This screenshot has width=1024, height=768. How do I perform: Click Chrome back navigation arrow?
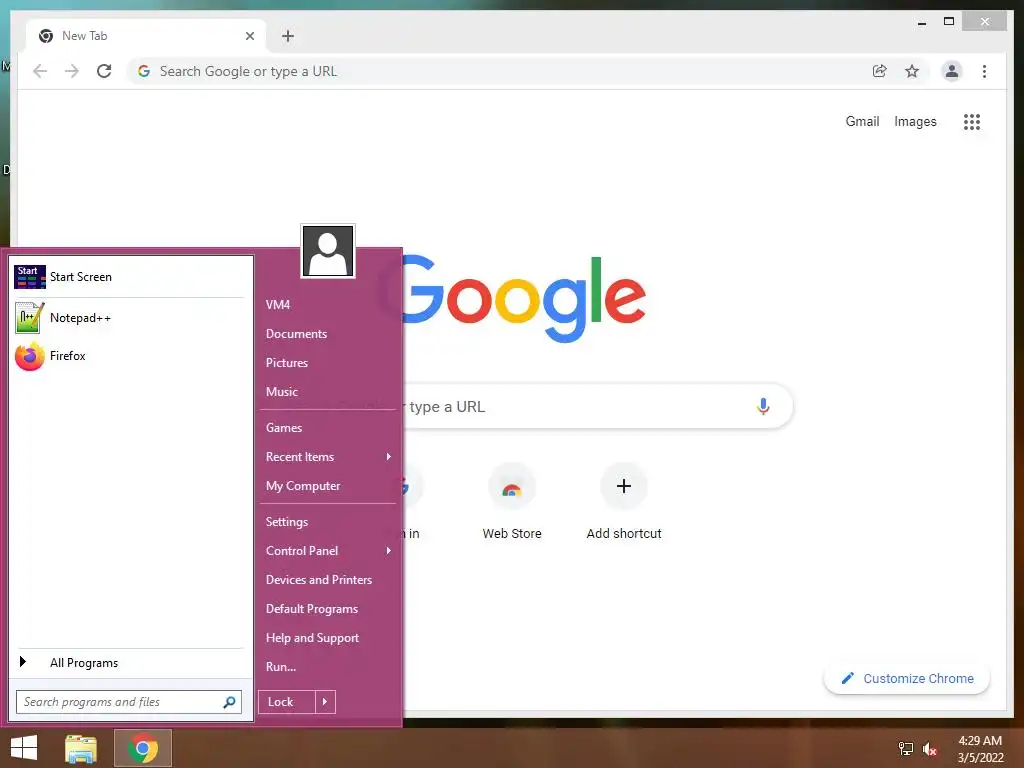point(40,71)
